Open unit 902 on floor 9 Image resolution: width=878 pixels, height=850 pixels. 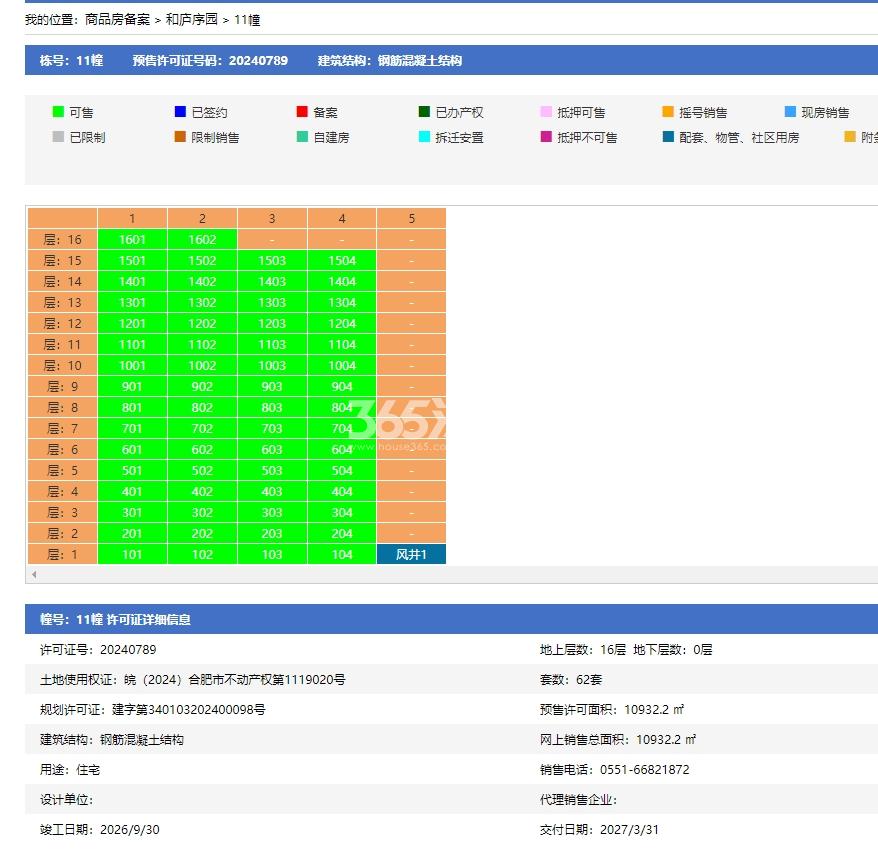[202, 386]
